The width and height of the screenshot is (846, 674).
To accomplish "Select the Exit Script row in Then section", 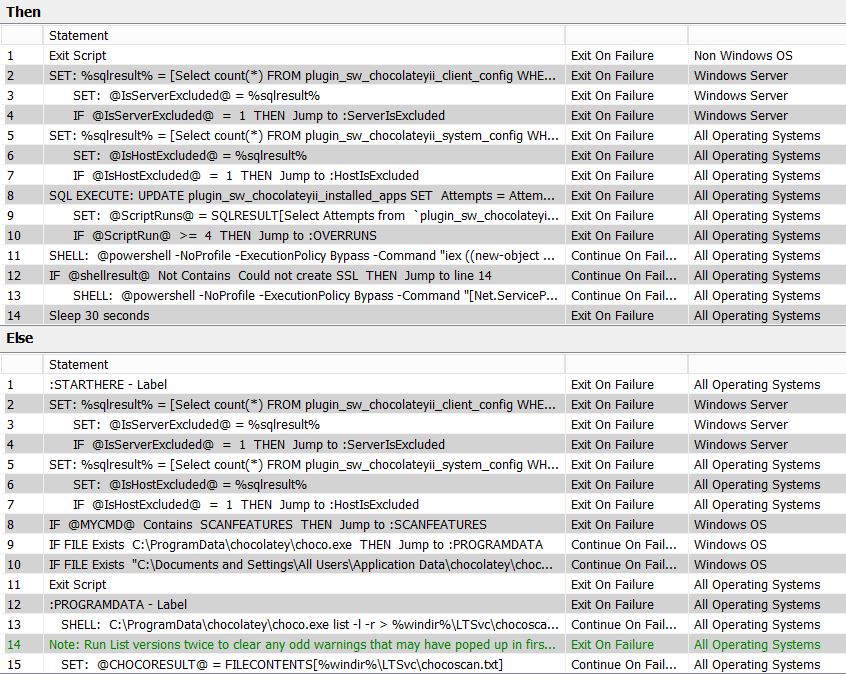I will 78,56.
